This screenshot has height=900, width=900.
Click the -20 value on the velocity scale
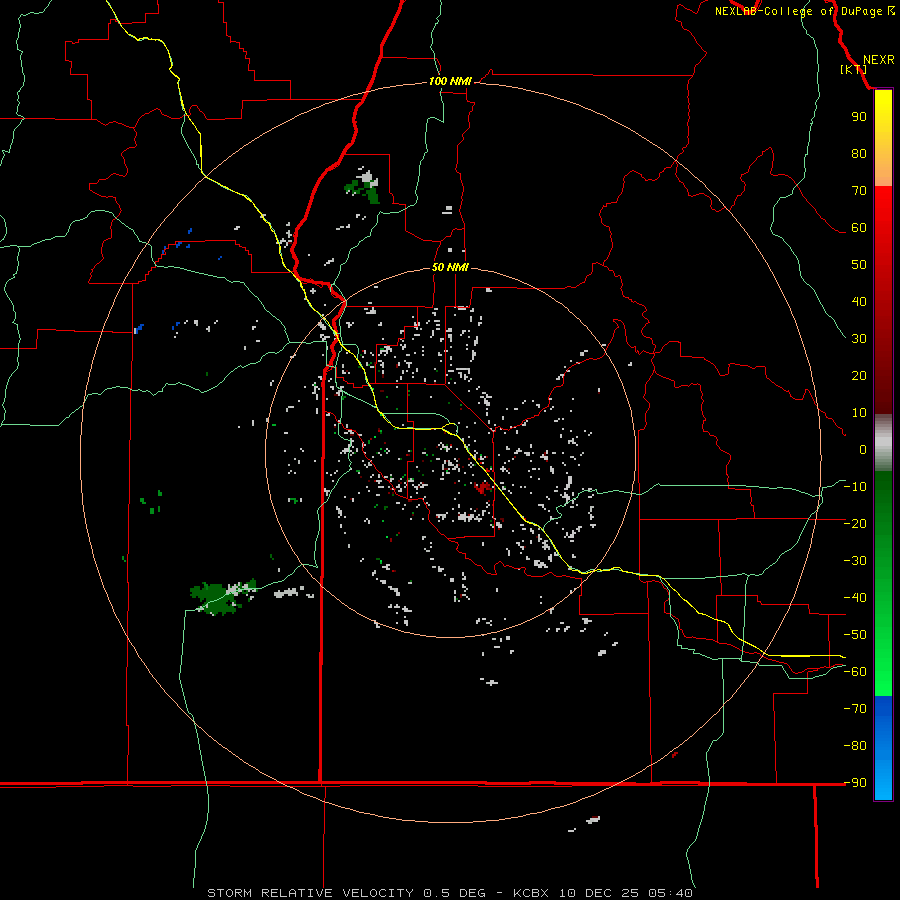(855, 523)
